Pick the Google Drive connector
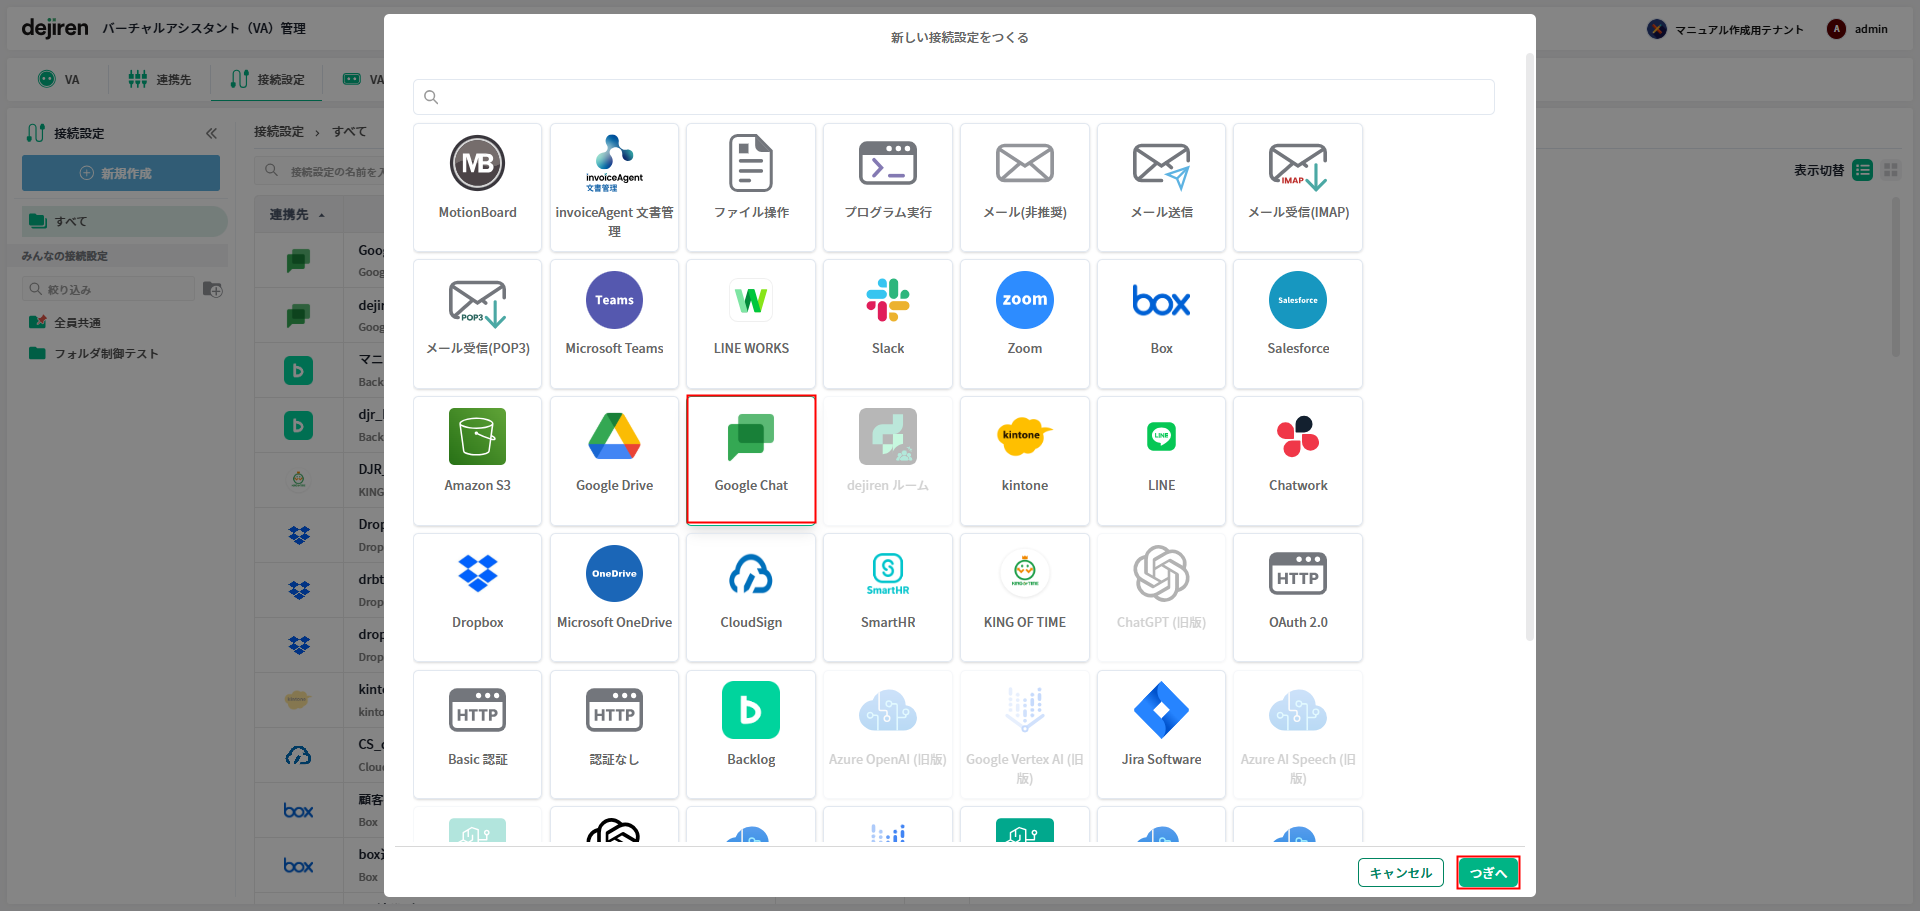 point(614,459)
